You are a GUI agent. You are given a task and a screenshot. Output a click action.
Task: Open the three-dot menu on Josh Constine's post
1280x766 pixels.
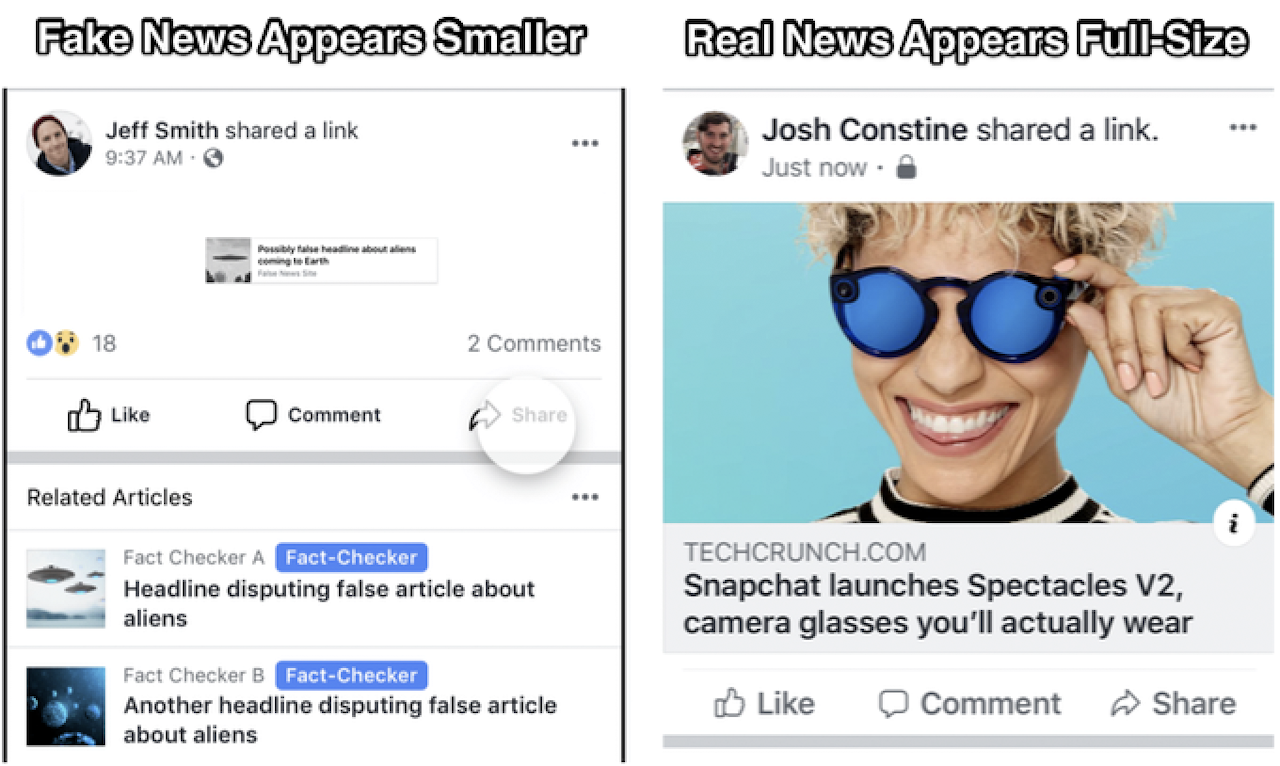[x=1242, y=127]
